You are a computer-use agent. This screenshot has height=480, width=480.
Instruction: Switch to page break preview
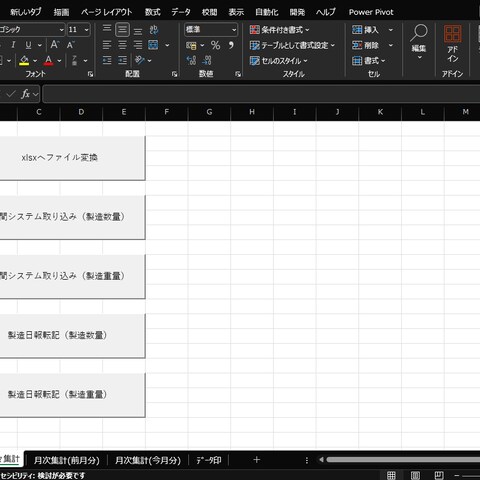pyautogui.click(x=439, y=475)
